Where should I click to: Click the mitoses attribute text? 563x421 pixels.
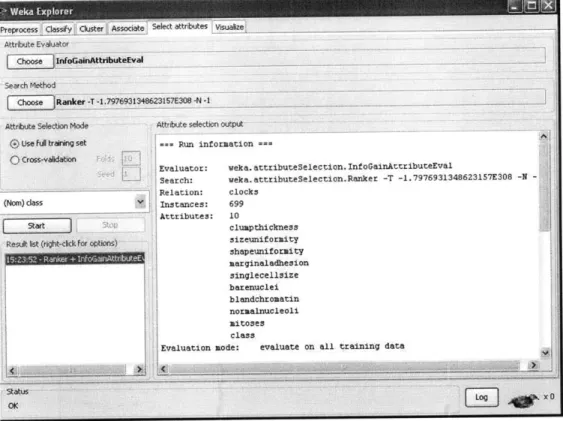pyautogui.click(x=247, y=323)
